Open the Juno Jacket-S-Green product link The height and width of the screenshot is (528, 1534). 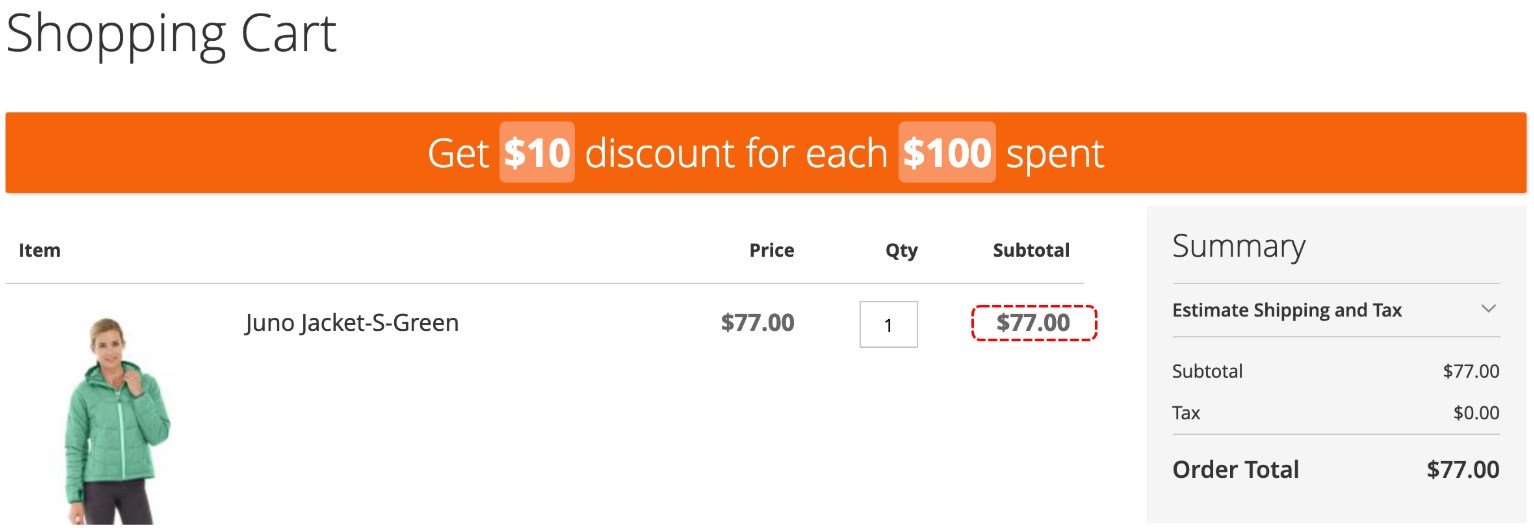pyautogui.click(x=352, y=323)
